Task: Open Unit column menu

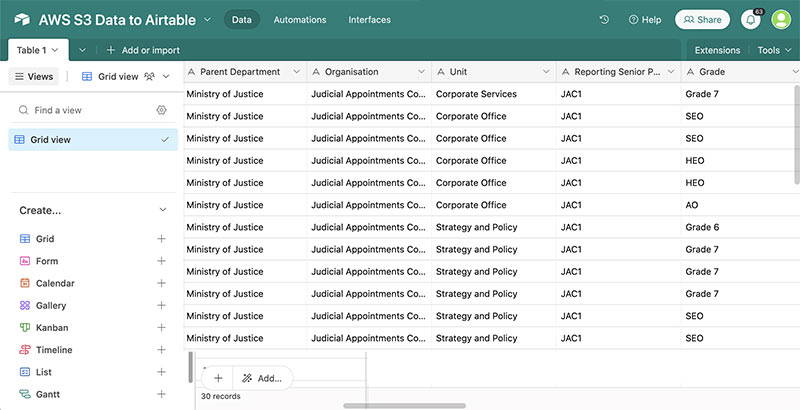Action: tap(546, 72)
